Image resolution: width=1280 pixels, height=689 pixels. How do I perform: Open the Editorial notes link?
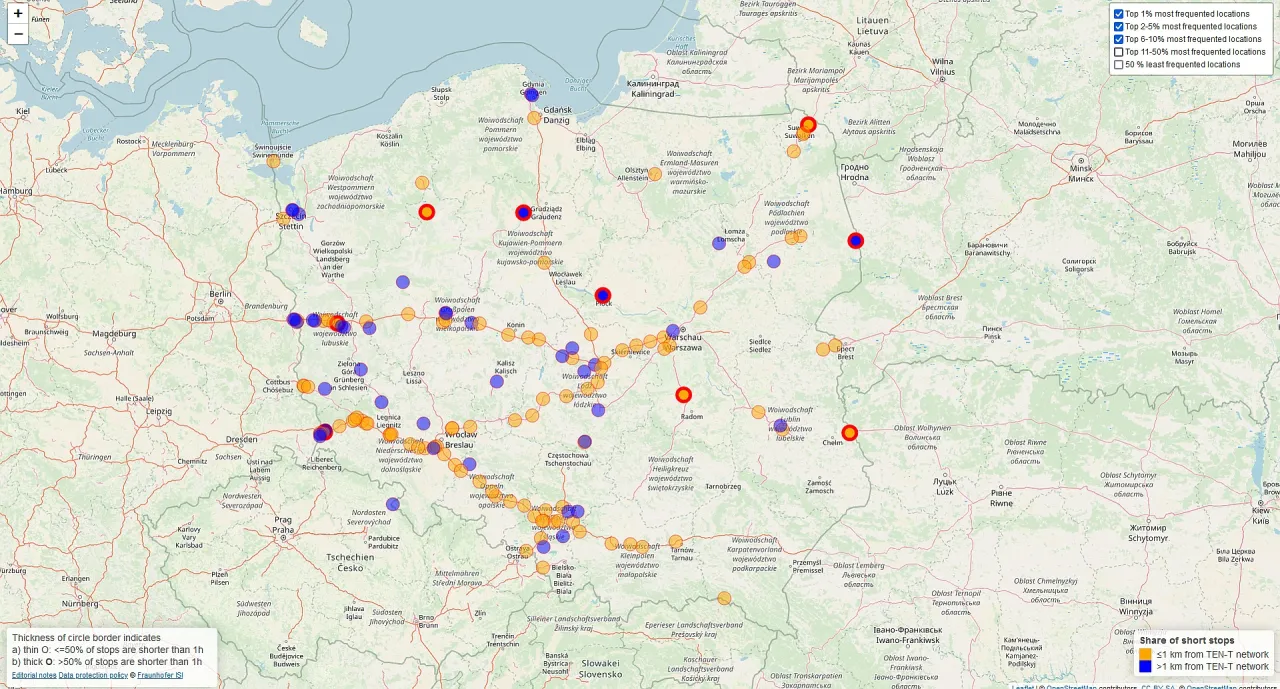point(32,675)
